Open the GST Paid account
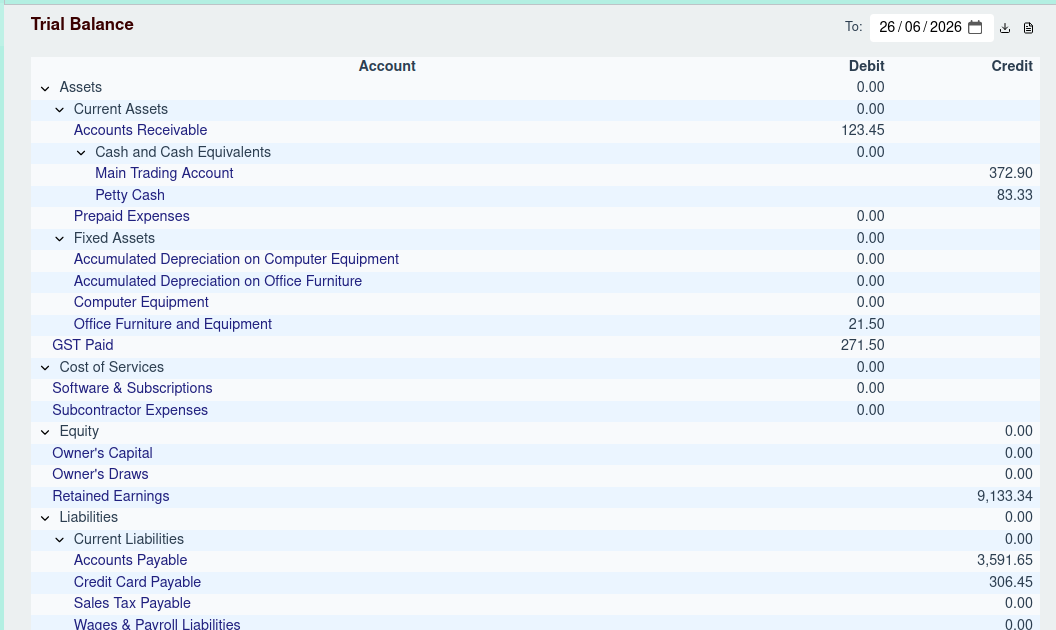 point(83,345)
